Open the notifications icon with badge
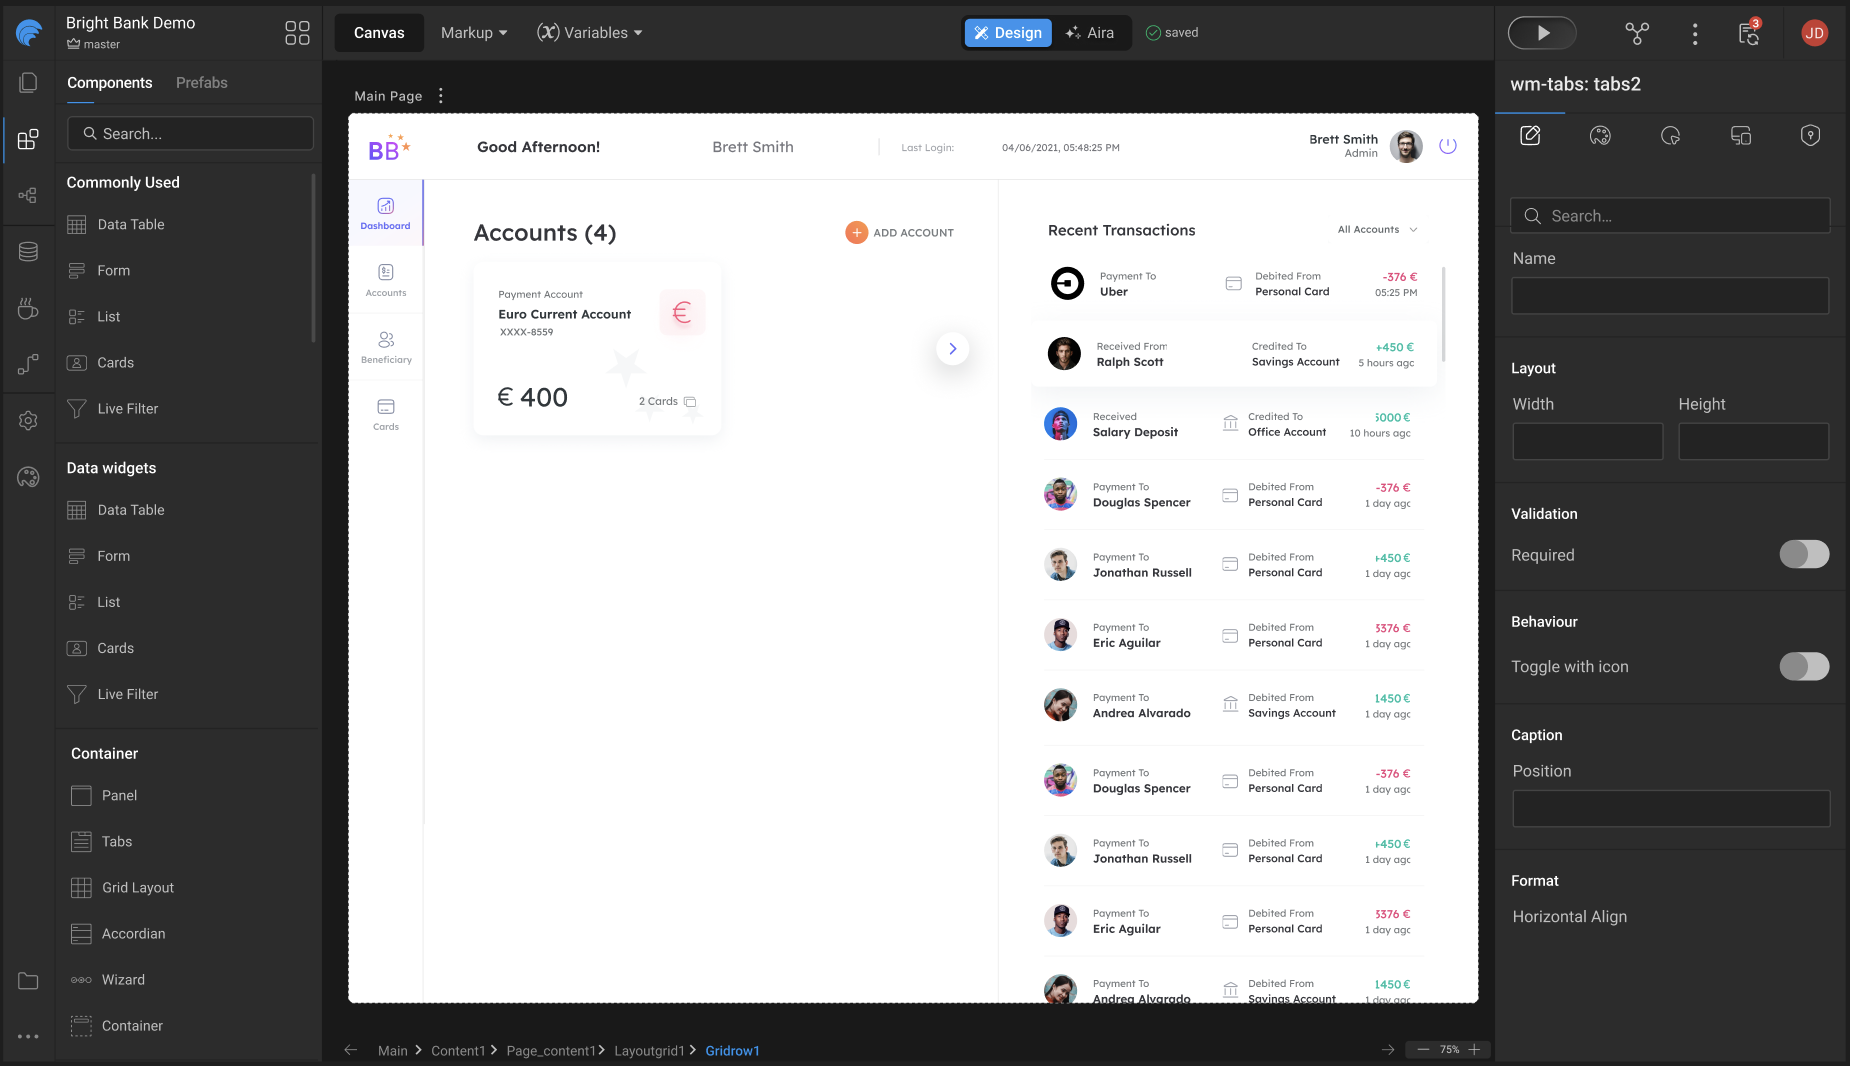Screen dimensions: 1850x1066 click(x=1748, y=33)
